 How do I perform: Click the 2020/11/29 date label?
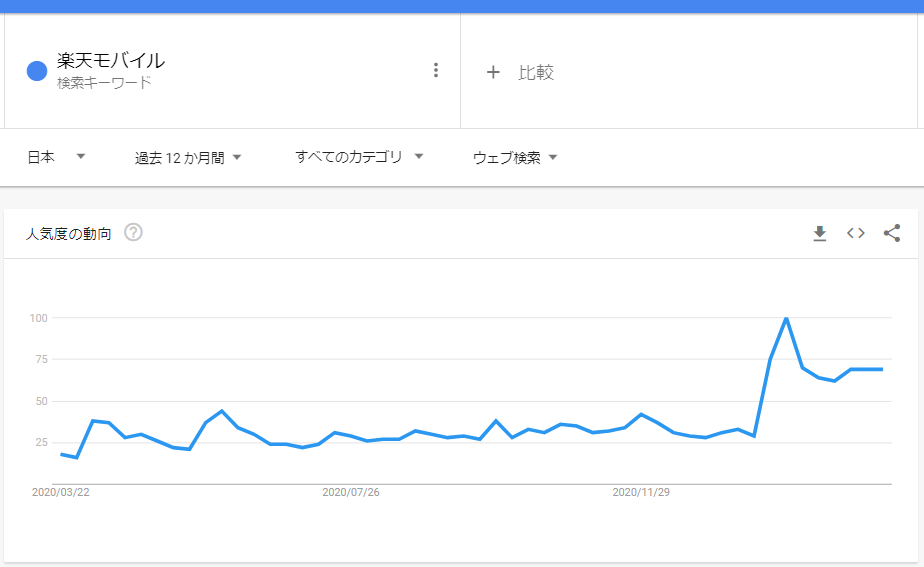point(641,492)
